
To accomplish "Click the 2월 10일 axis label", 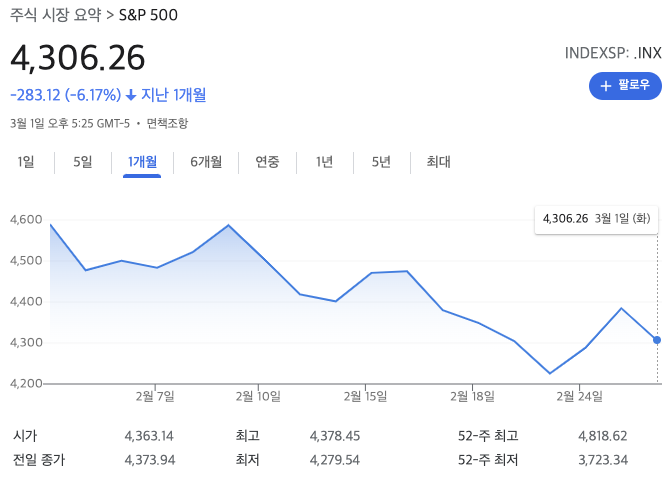I will pos(258,396).
